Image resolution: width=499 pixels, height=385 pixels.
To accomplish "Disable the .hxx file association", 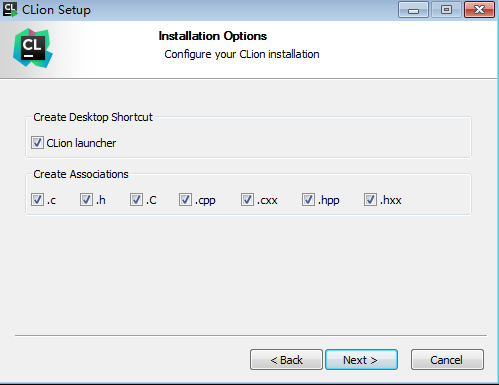I will click(x=370, y=200).
